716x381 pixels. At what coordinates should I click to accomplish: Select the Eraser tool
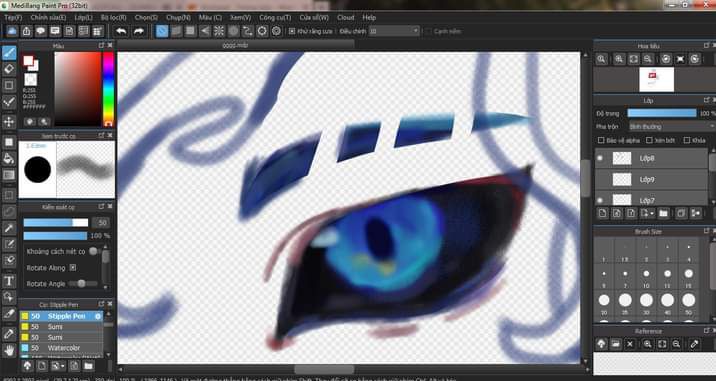pyautogui.click(x=9, y=69)
